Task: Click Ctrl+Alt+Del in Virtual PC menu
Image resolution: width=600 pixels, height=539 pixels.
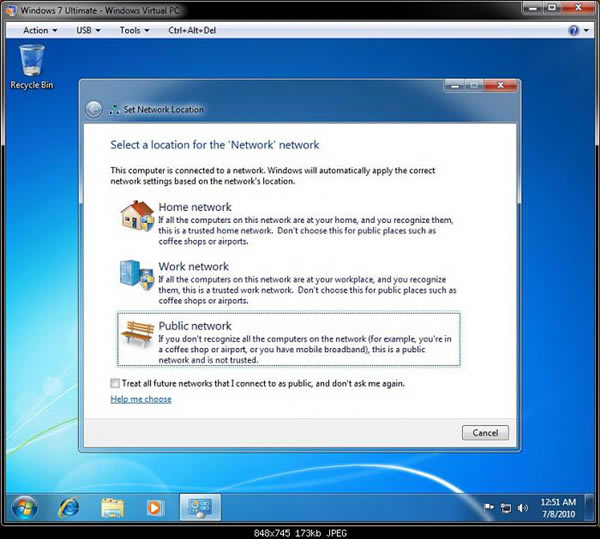Action: click(x=192, y=30)
